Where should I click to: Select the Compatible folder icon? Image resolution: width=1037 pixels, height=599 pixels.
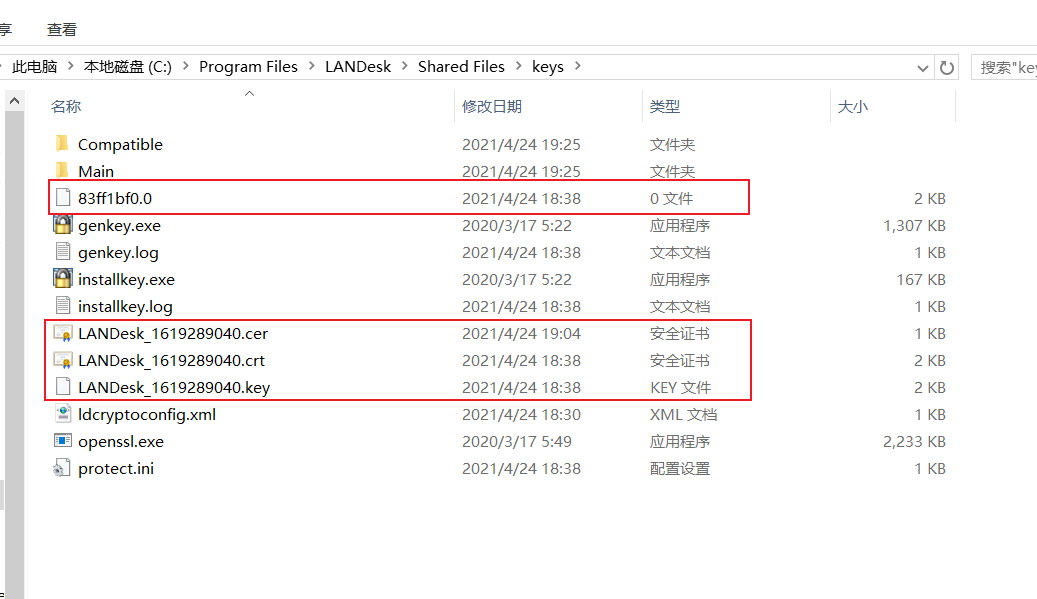[x=62, y=144]
